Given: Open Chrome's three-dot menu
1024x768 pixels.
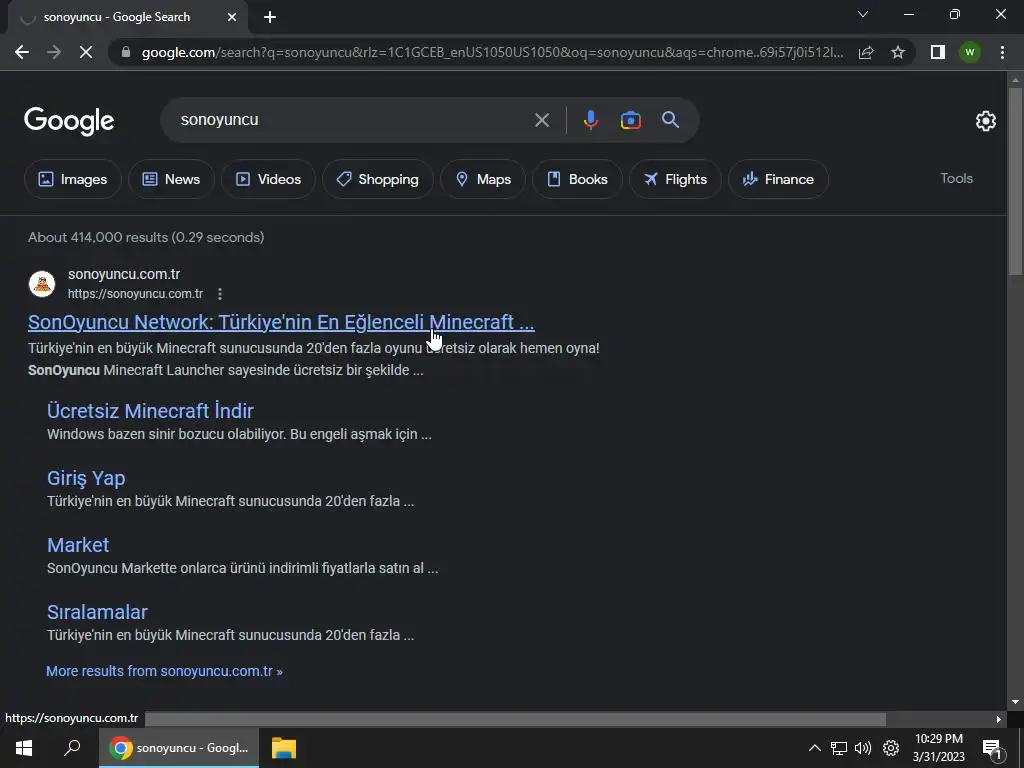Looking at the screenshot, I should tap(1002, 52).
